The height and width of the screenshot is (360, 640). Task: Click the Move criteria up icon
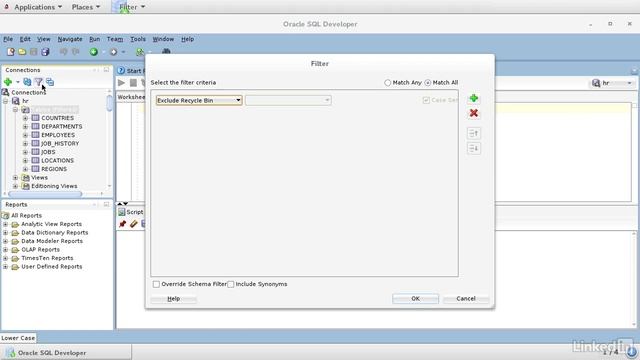pos(474,133)
